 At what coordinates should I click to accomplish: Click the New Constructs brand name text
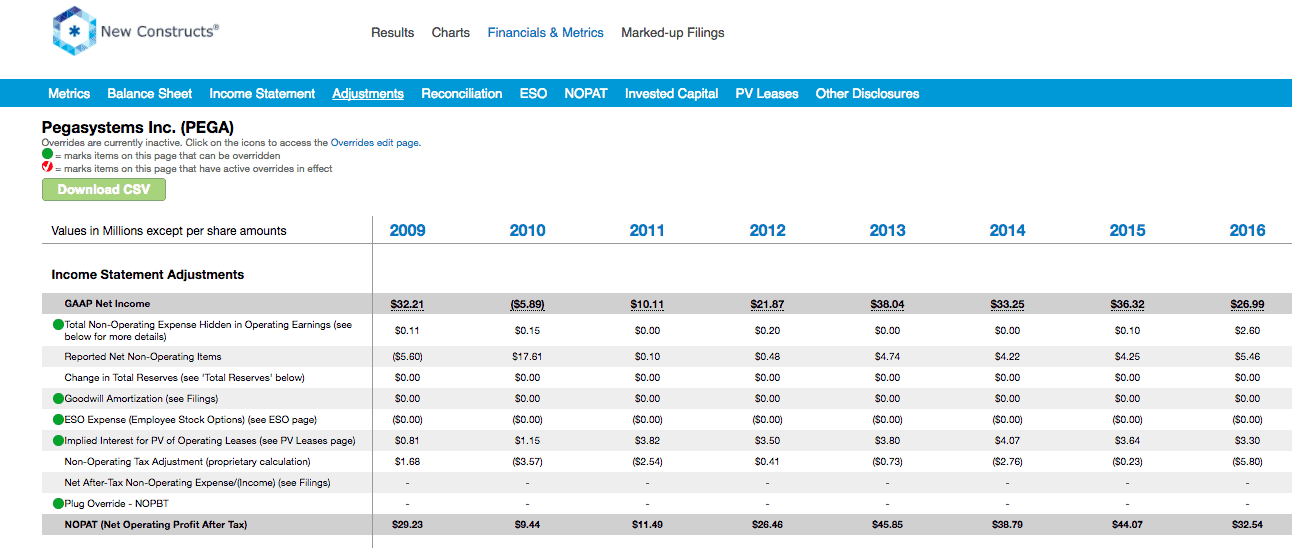tap(160, 32)
